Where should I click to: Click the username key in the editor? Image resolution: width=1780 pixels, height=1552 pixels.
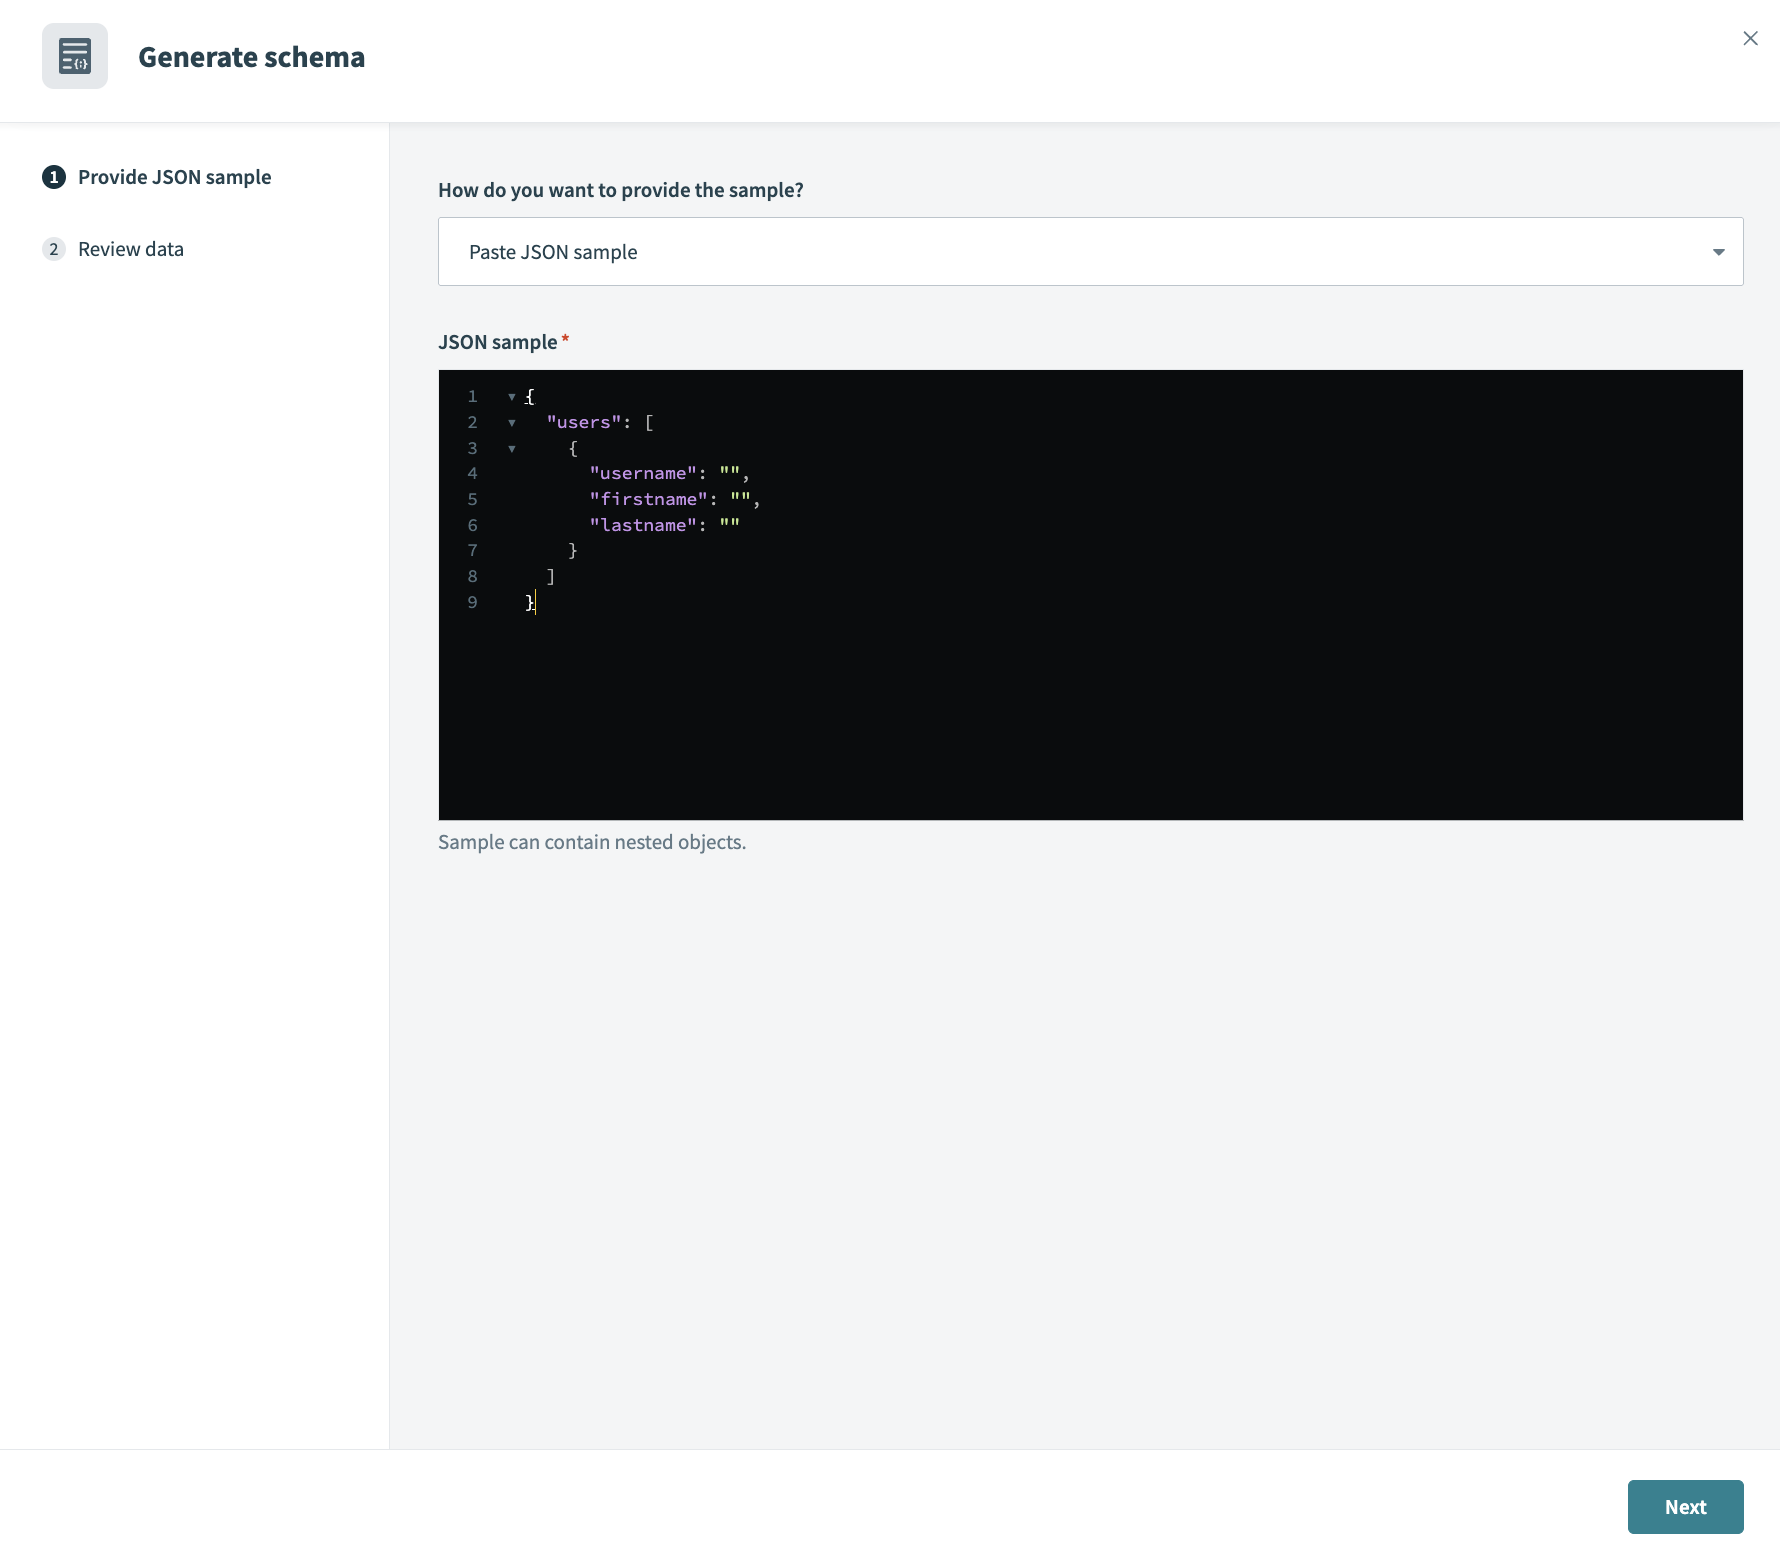point(644,473)
